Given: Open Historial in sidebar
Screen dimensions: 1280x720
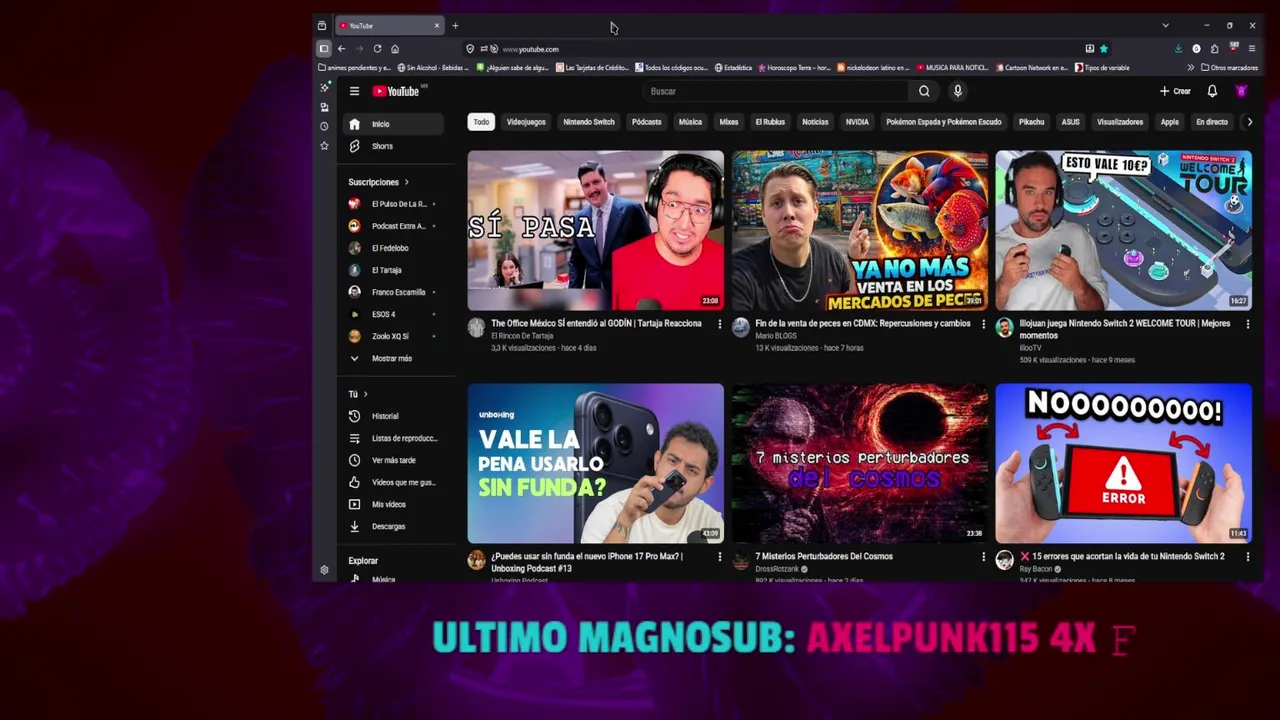Looking at the screenshot, I should coord(392,416).
